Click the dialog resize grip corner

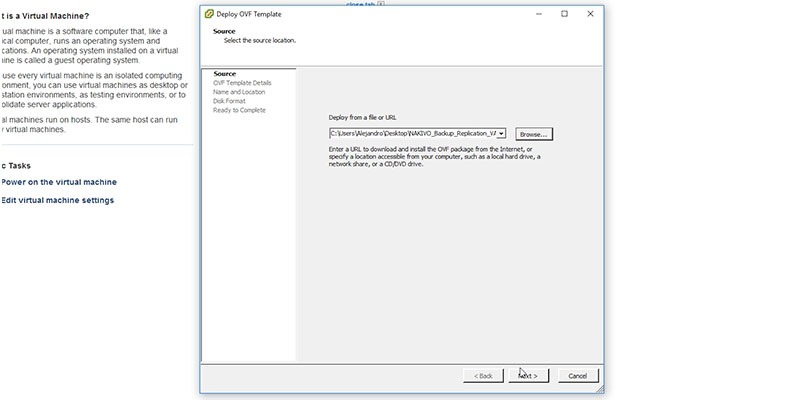pyautogui.click(x=600, y=390)
